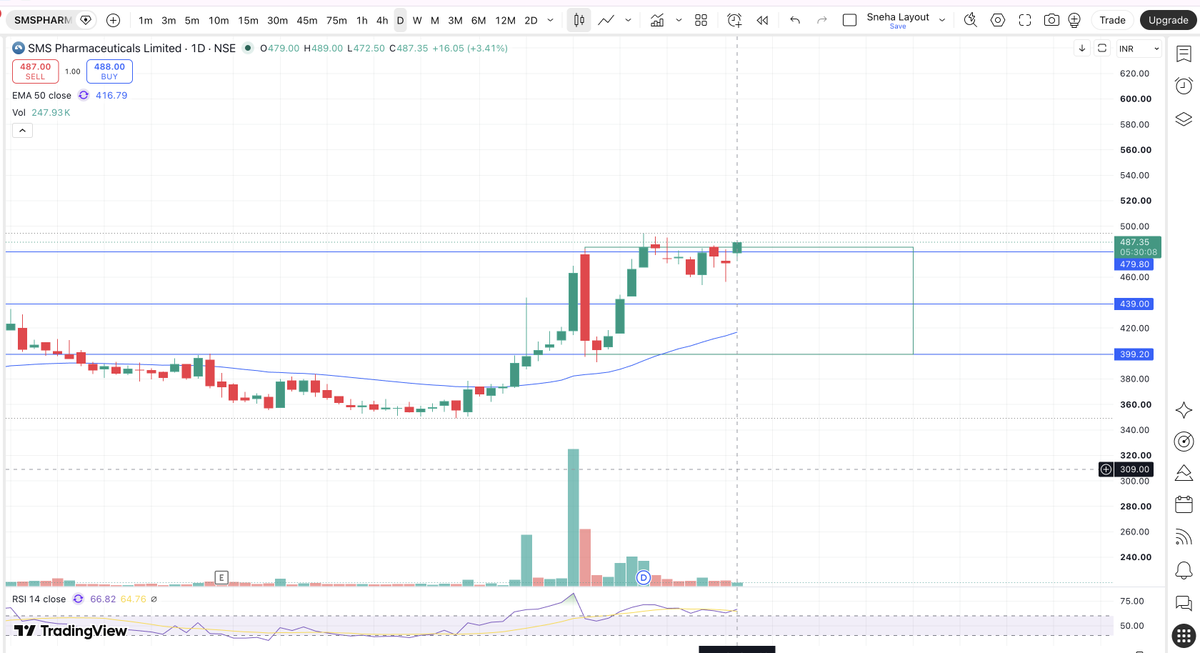
Task: Open the Indicators icon
Action: click(657, 20)
